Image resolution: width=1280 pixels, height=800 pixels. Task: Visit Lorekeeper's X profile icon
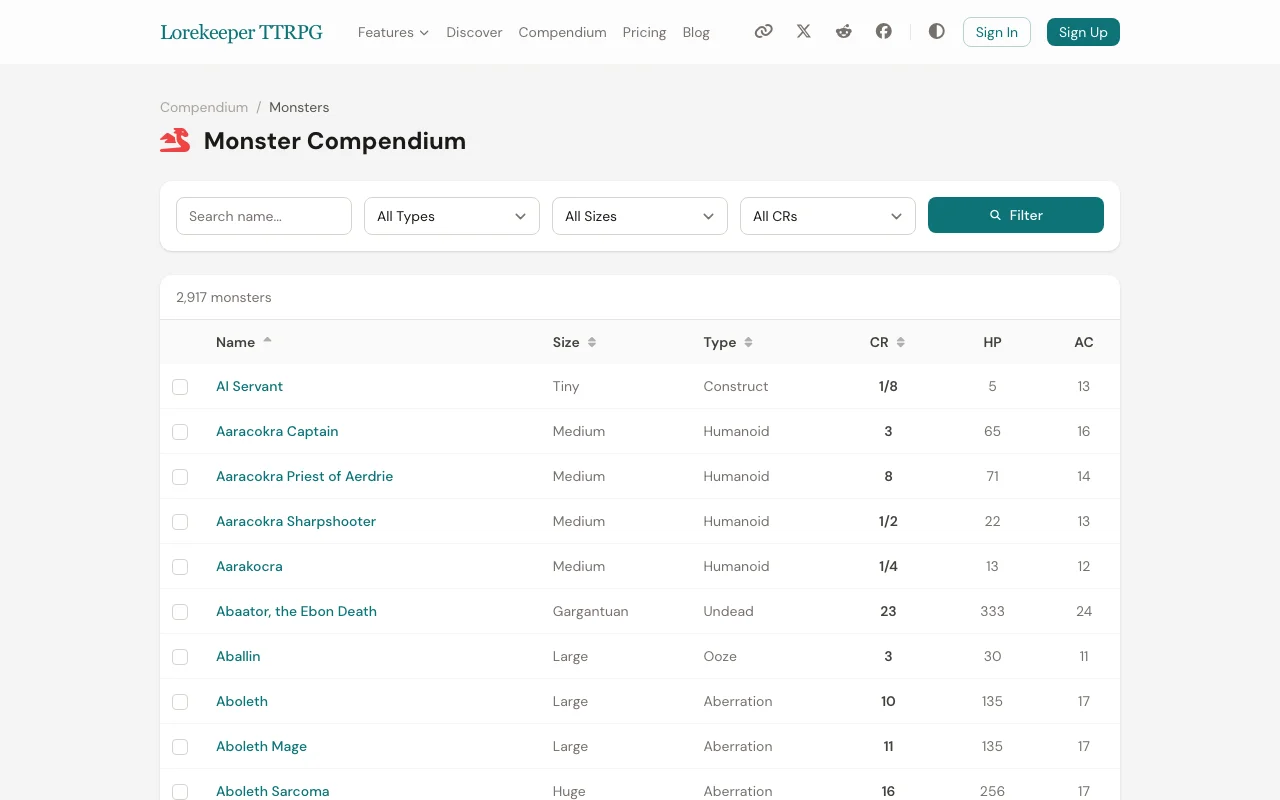click(x=804, y=31)
